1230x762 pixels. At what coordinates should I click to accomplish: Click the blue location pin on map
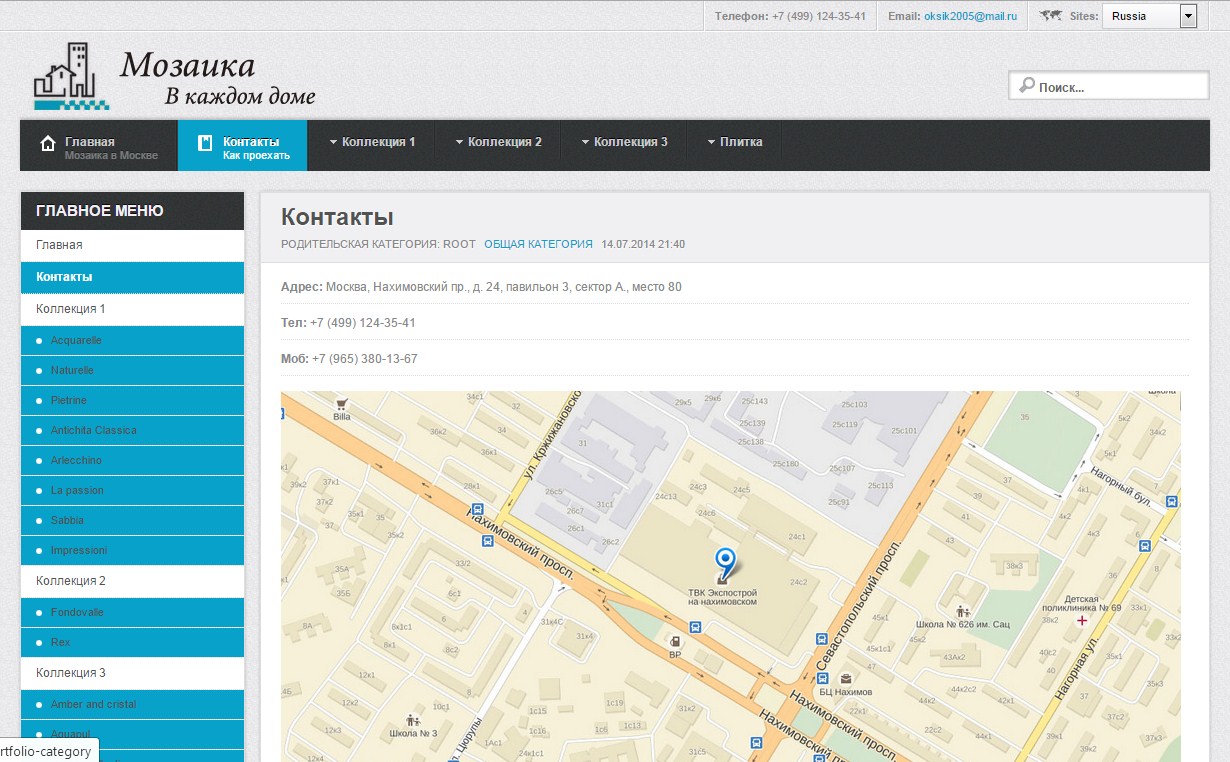(x=726, y=562)
